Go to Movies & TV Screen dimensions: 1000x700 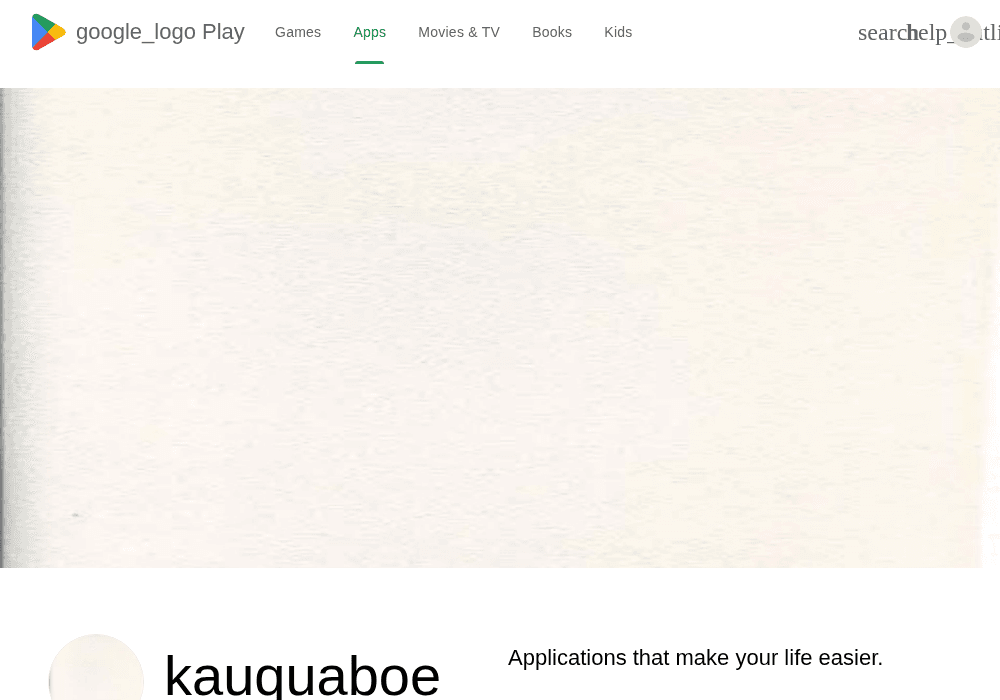click(x=459, y=32)
